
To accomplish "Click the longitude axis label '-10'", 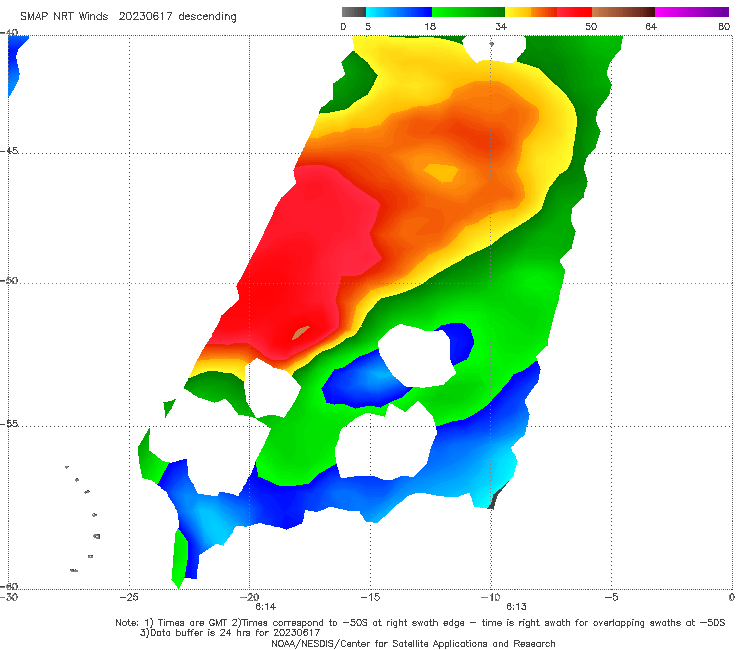I will pyautogui.click(x=490, y=597).
